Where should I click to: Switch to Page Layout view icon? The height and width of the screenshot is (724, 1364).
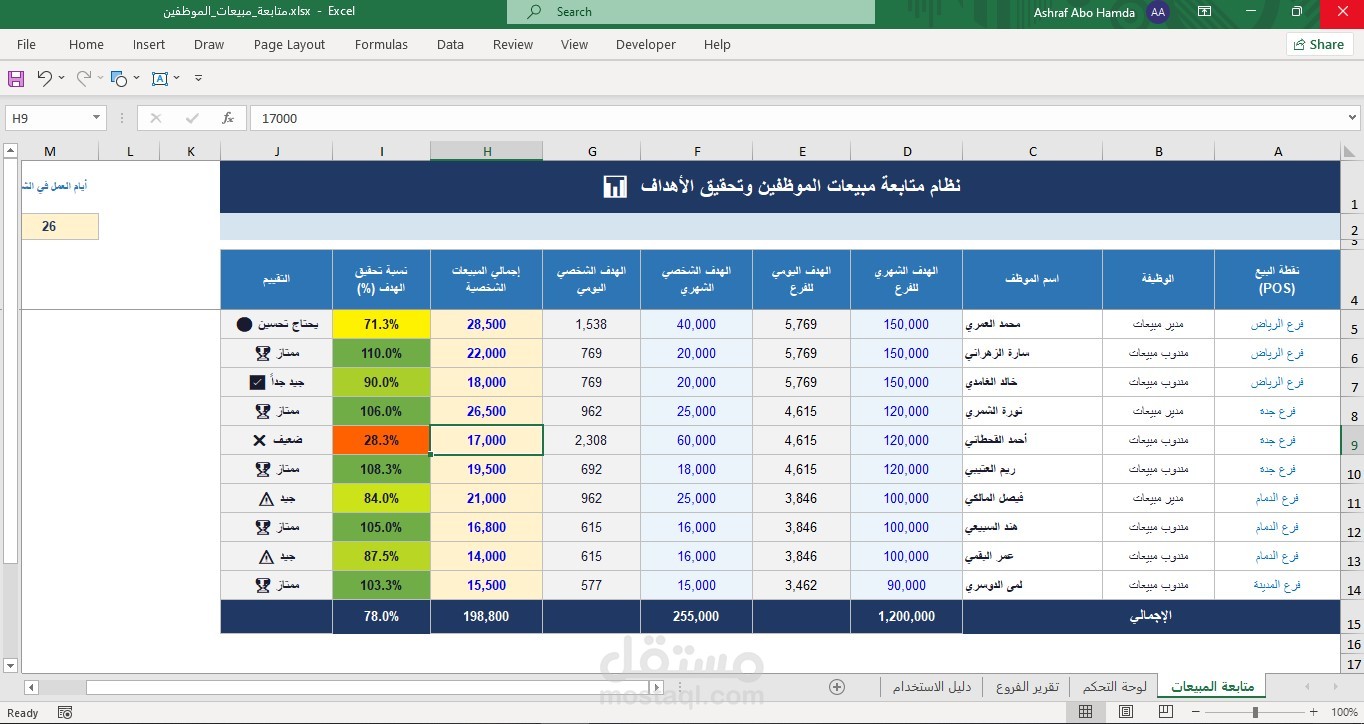pyautogui.click(x=1126, y=712)
